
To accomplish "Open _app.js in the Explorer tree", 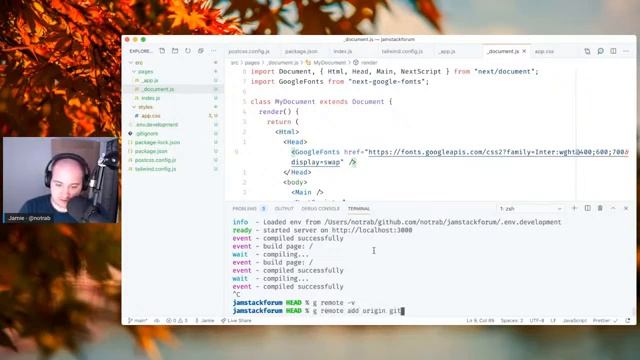I will tap(150, 80).
